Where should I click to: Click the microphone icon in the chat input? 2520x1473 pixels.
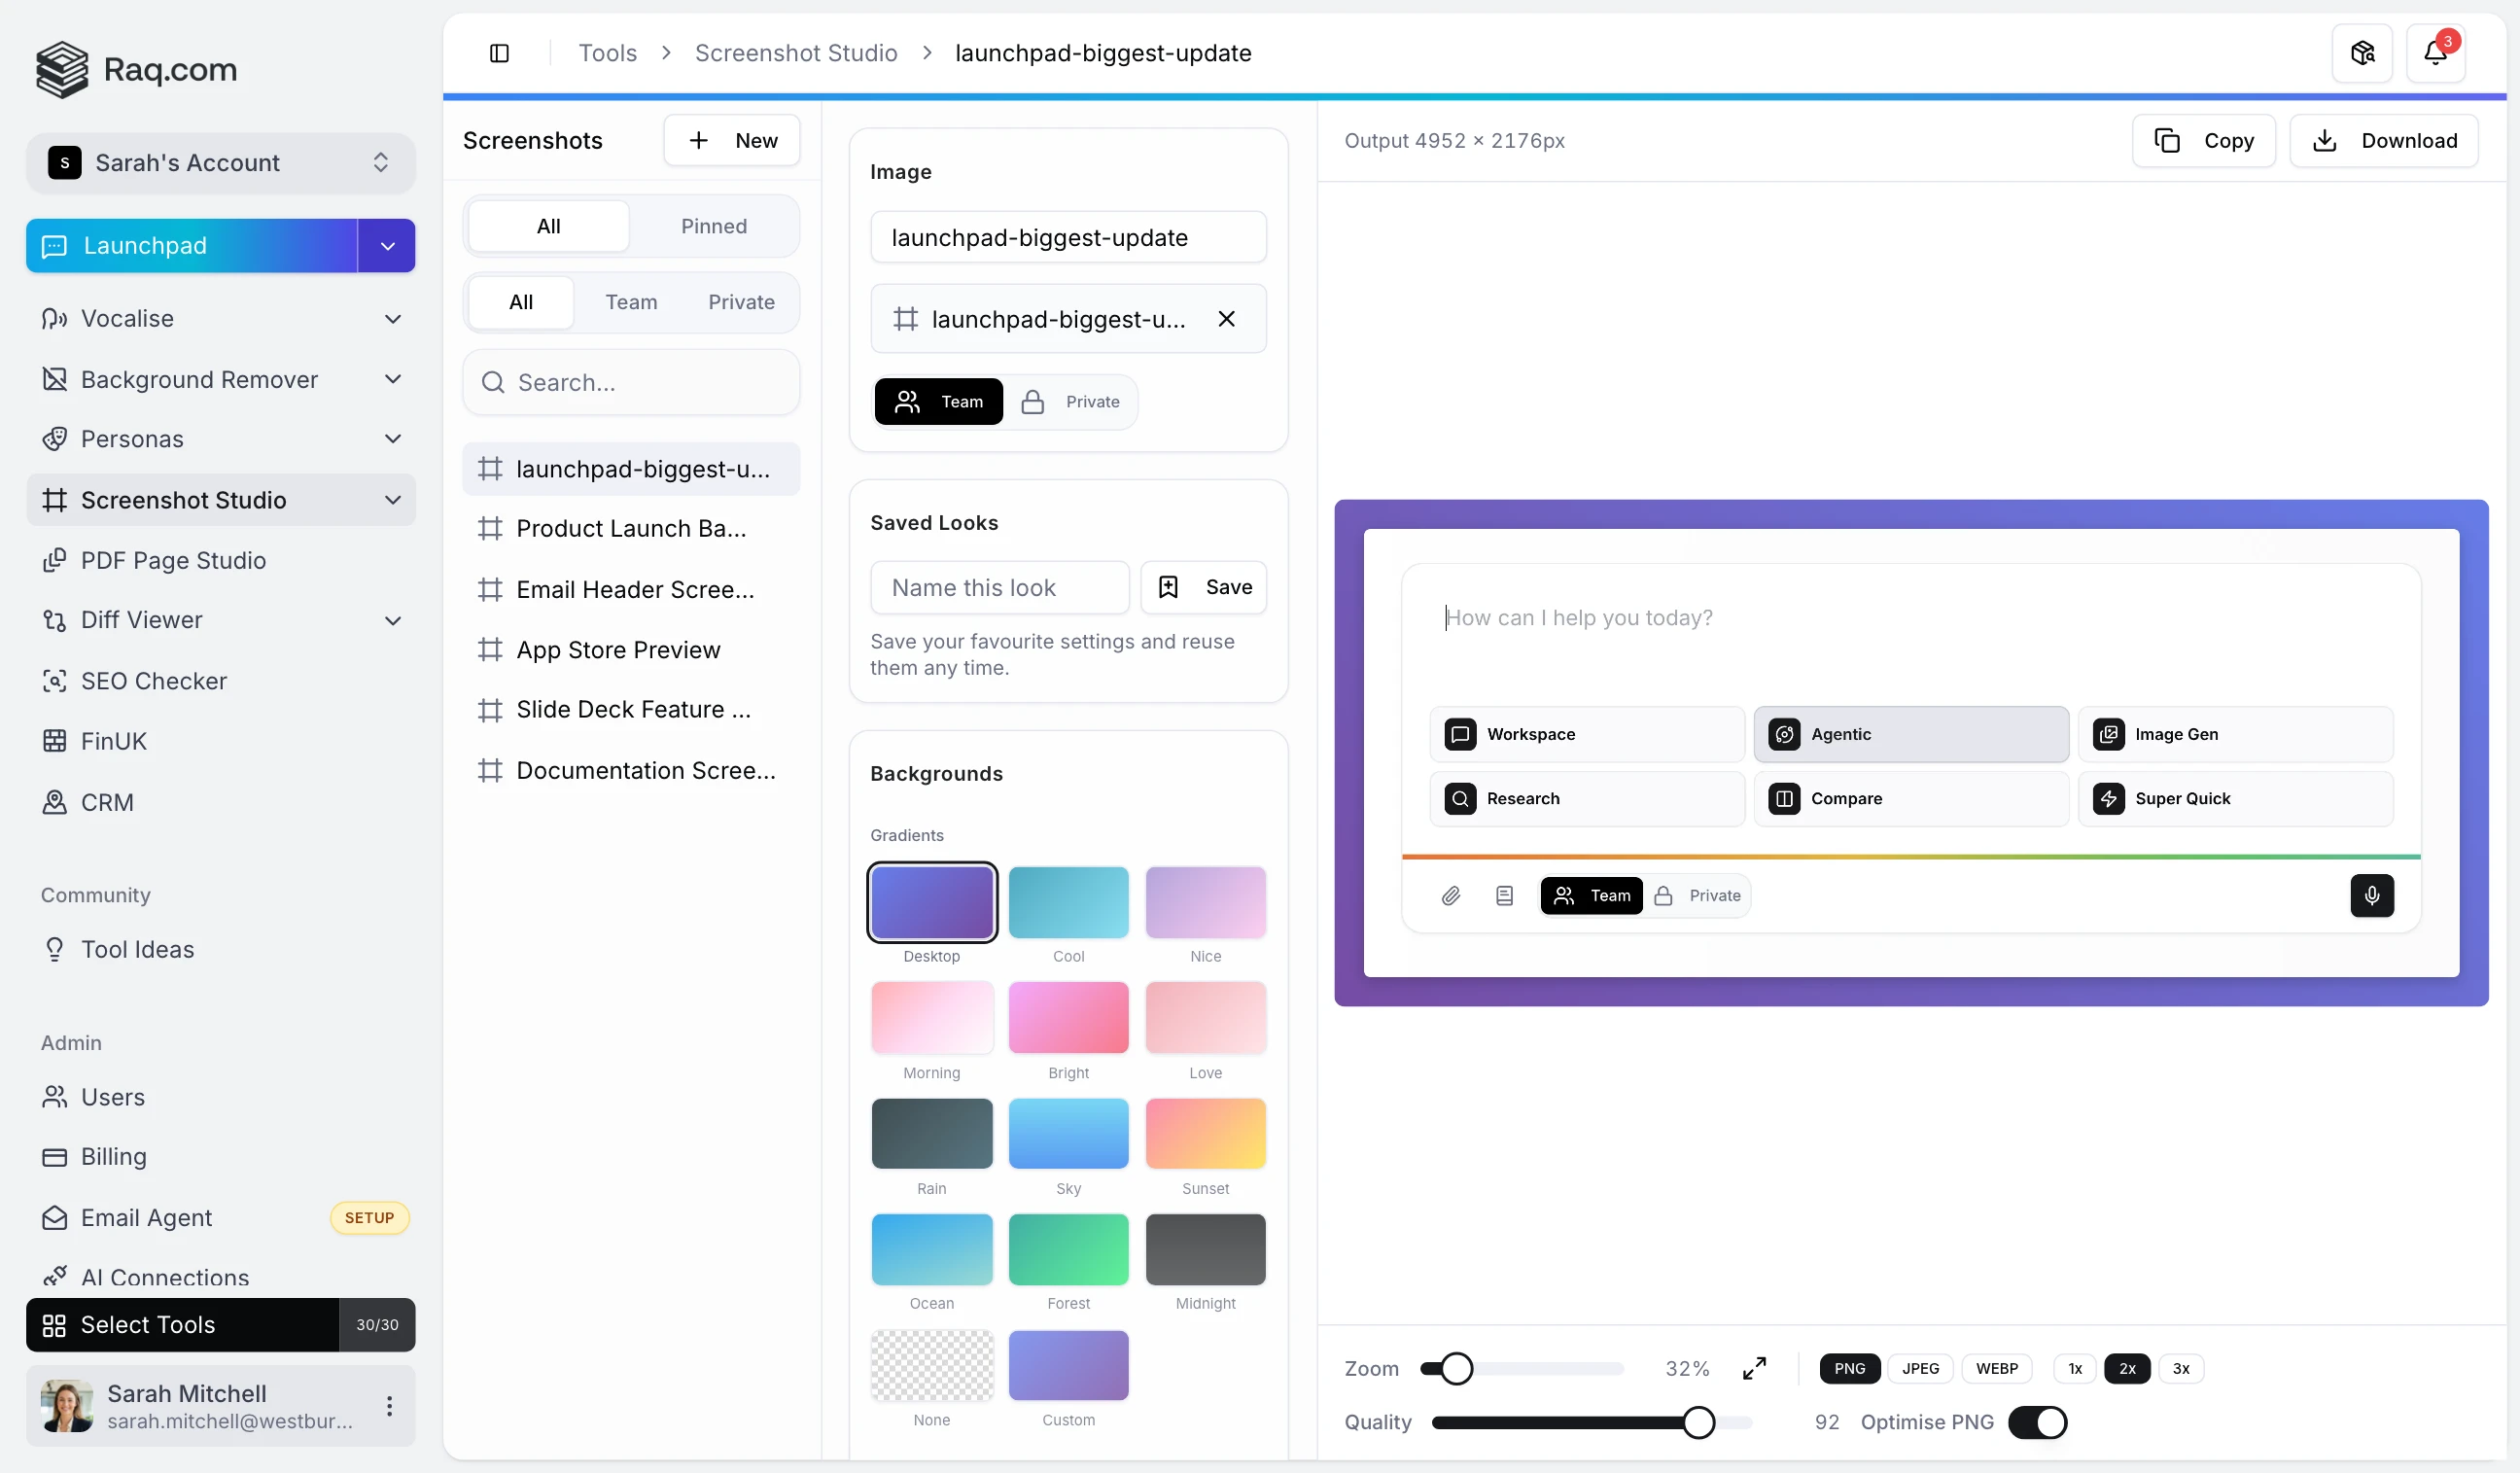pos(2372,896)
